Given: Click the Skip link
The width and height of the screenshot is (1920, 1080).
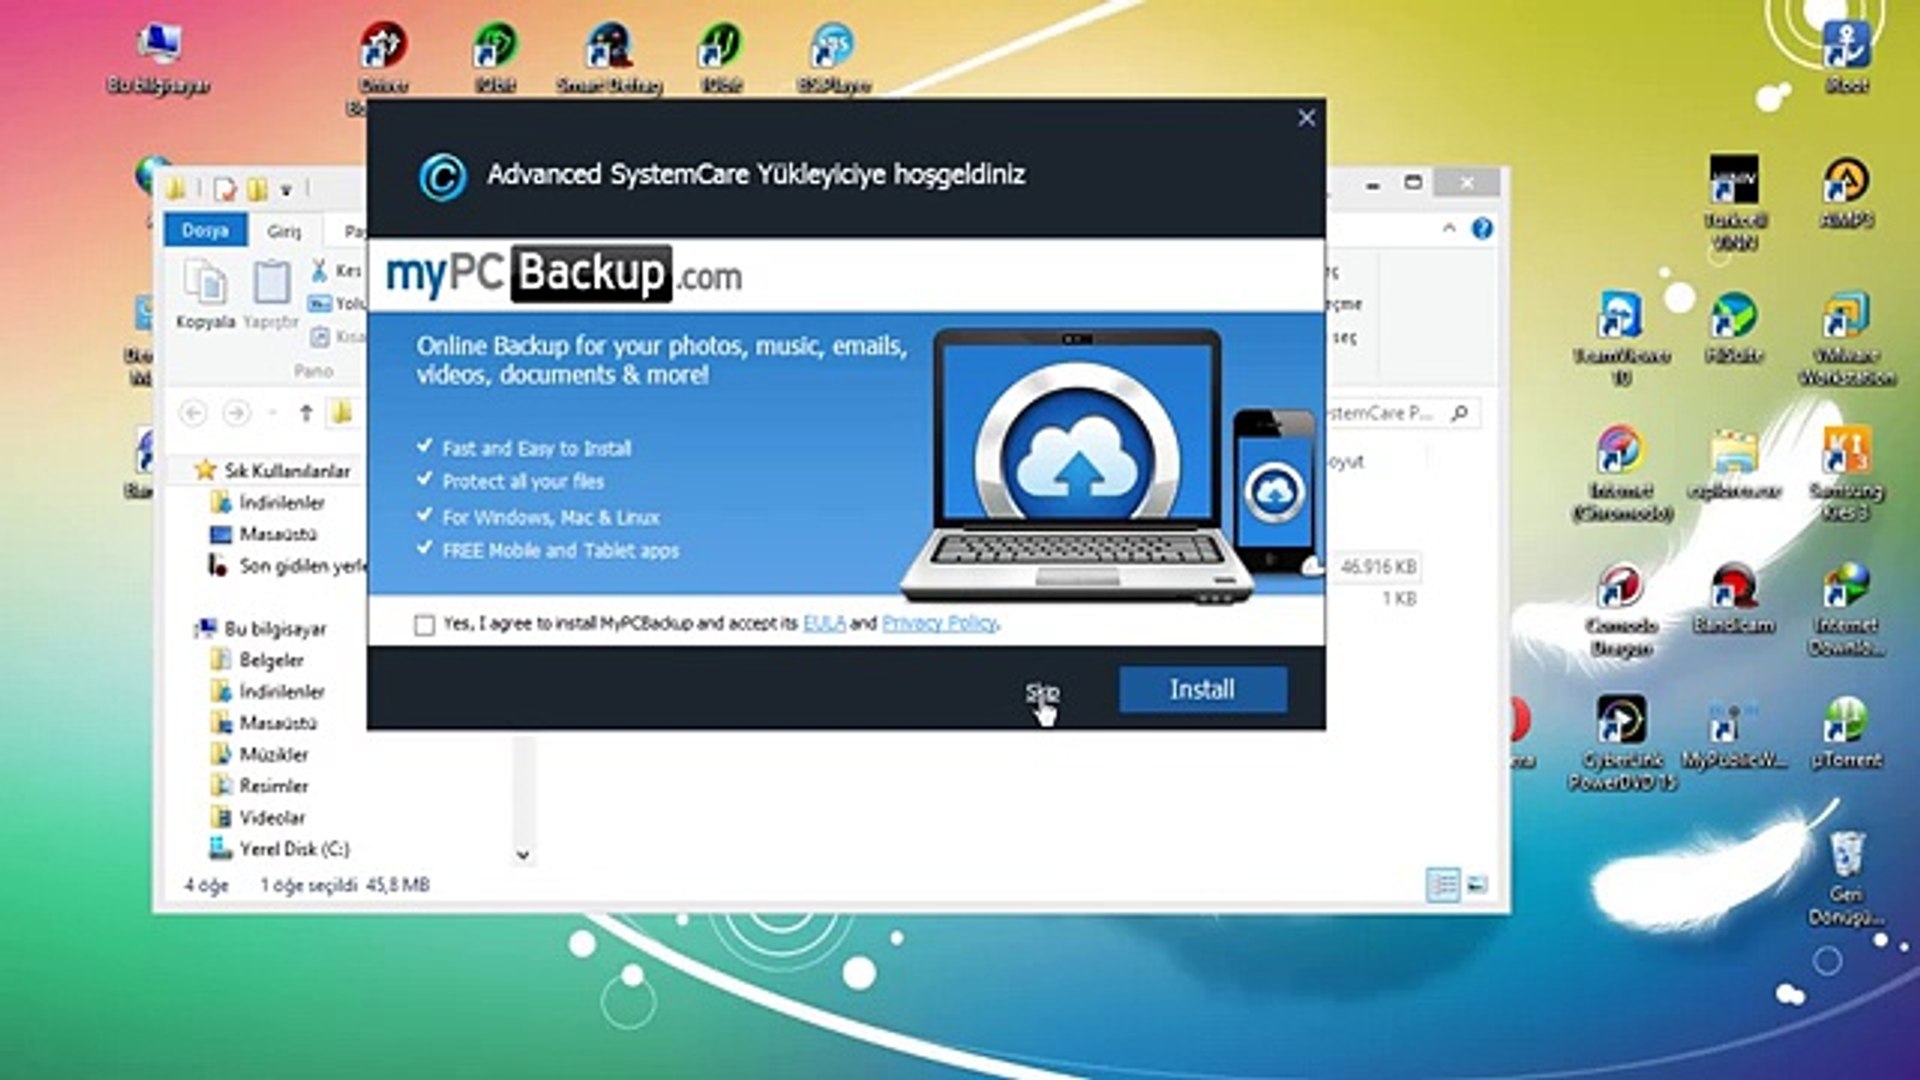Looking at the screenshot, I should click(1040, 691).
